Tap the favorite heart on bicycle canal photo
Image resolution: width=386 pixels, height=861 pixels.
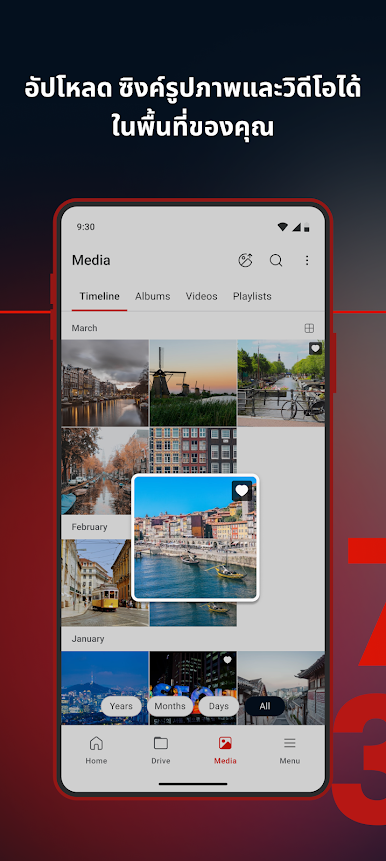point(315,349)
